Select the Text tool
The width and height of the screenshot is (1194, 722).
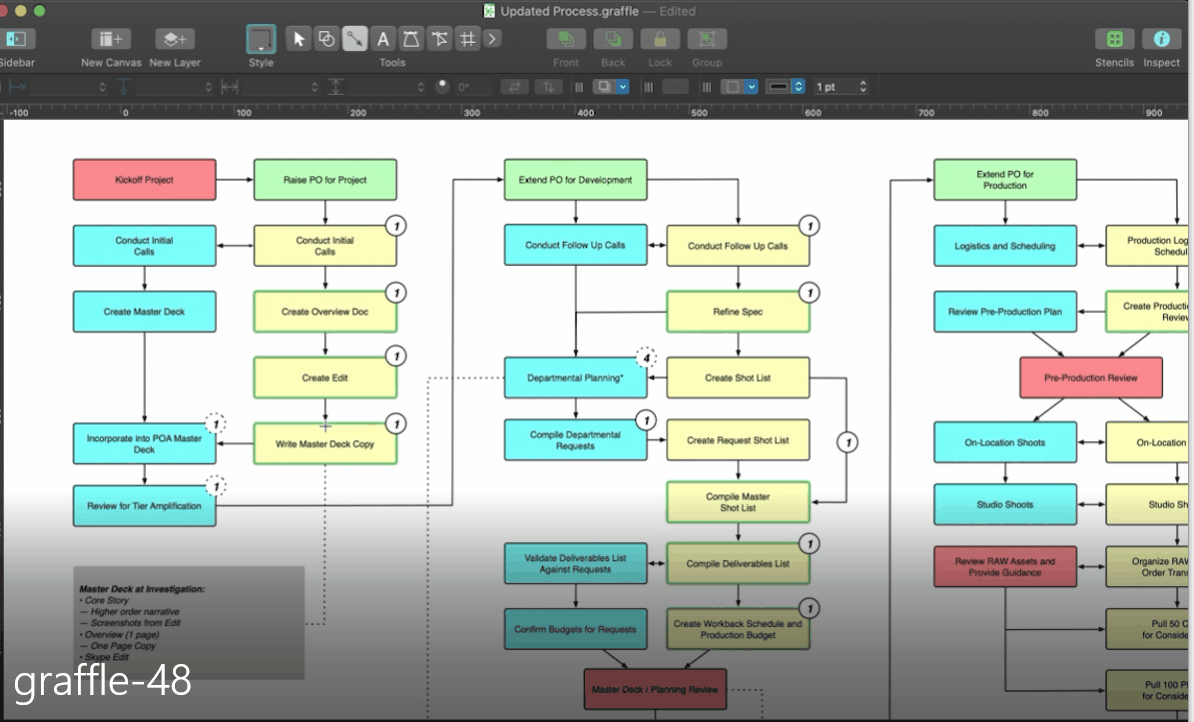(x=383, y=39)
